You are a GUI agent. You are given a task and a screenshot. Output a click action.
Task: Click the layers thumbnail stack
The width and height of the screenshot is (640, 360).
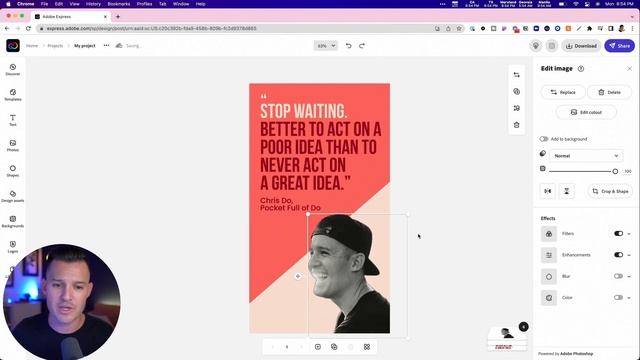coord(507,338)
